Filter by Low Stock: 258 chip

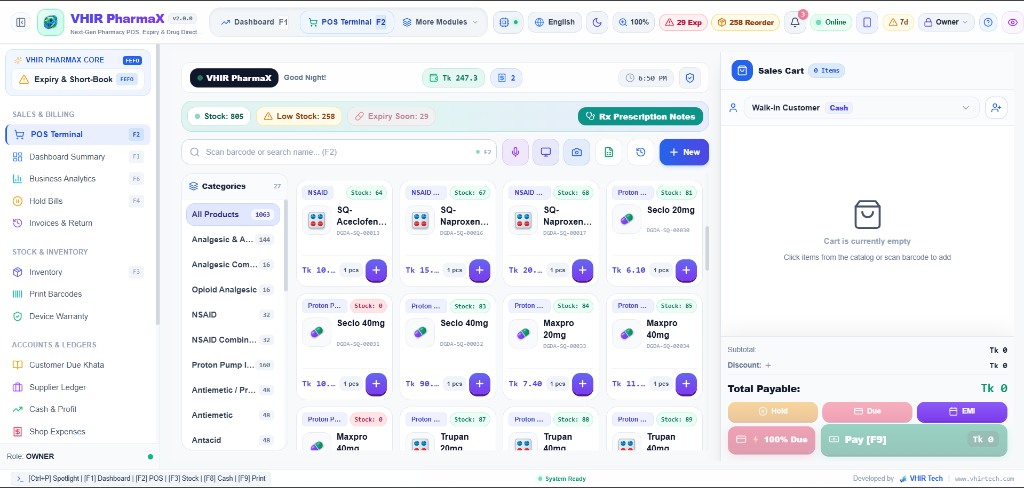298,116
